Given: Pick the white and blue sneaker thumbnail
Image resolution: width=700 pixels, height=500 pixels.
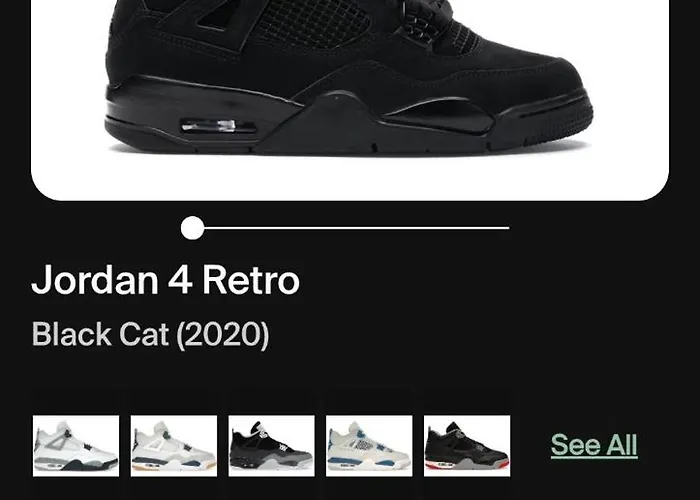Looking at the screenshot, I should (369, 446).
